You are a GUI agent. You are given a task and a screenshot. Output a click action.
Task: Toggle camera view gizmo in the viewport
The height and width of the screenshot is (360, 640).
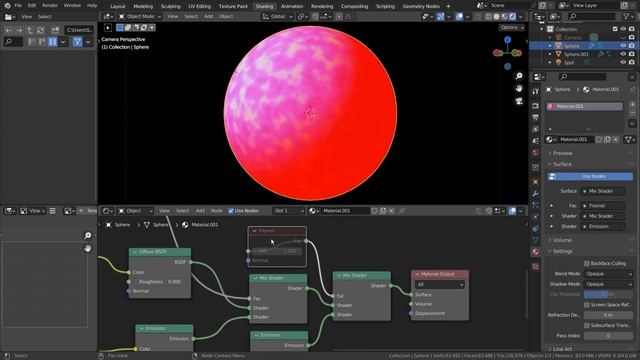519,101
